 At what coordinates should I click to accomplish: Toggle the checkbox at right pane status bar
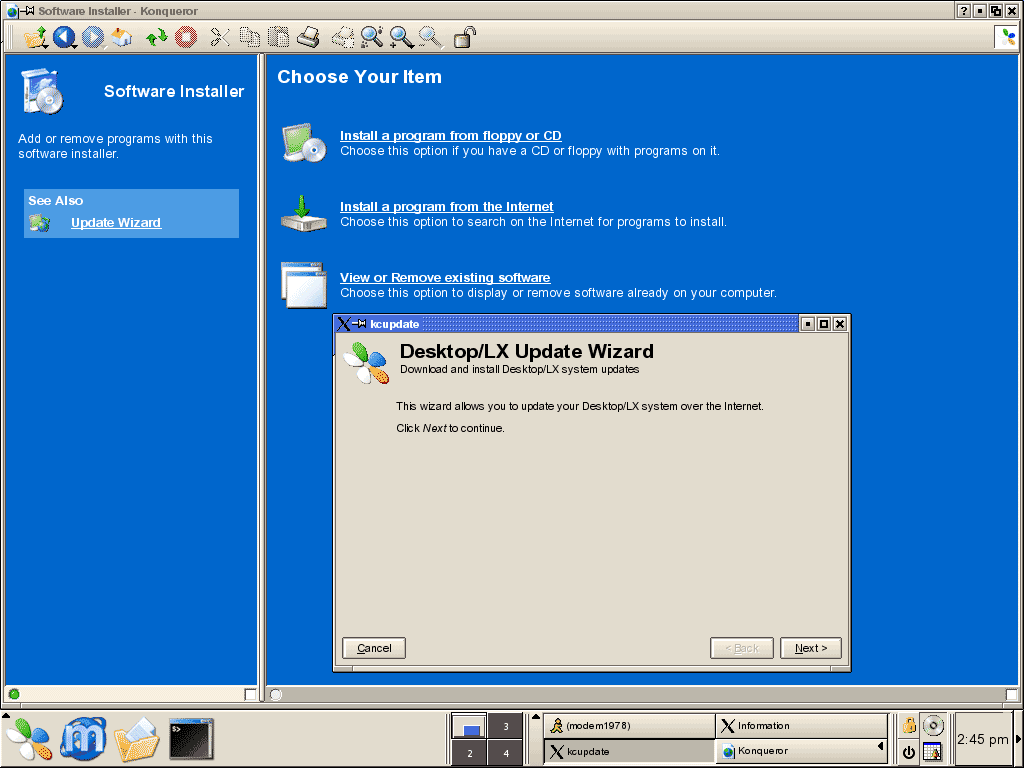(x=1011, y=694)
